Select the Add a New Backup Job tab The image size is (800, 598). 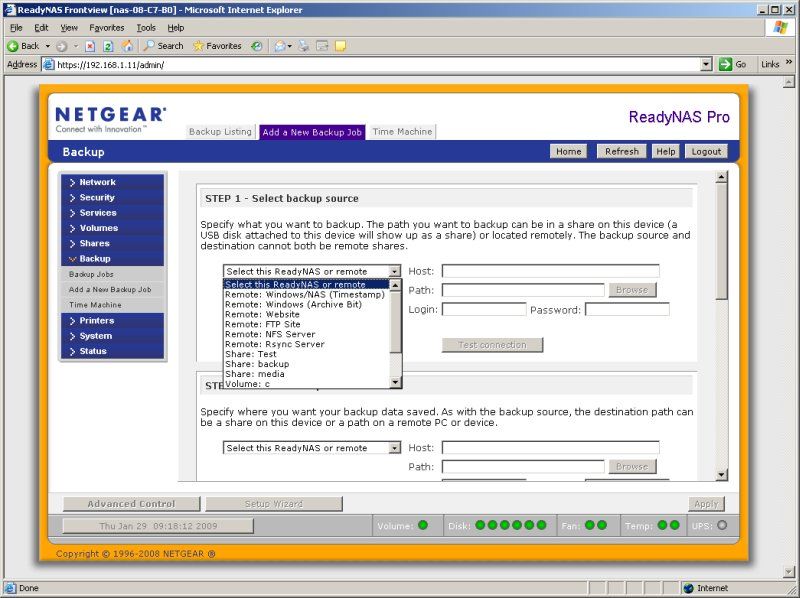click(312, 132)
